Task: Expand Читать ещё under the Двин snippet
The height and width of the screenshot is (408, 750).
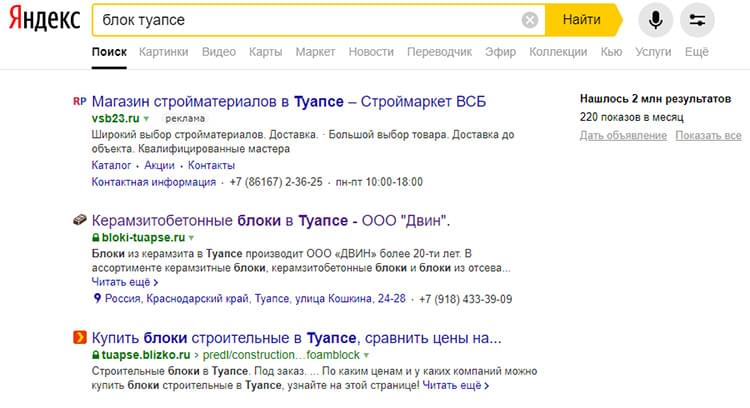Action: coord(125,282)
